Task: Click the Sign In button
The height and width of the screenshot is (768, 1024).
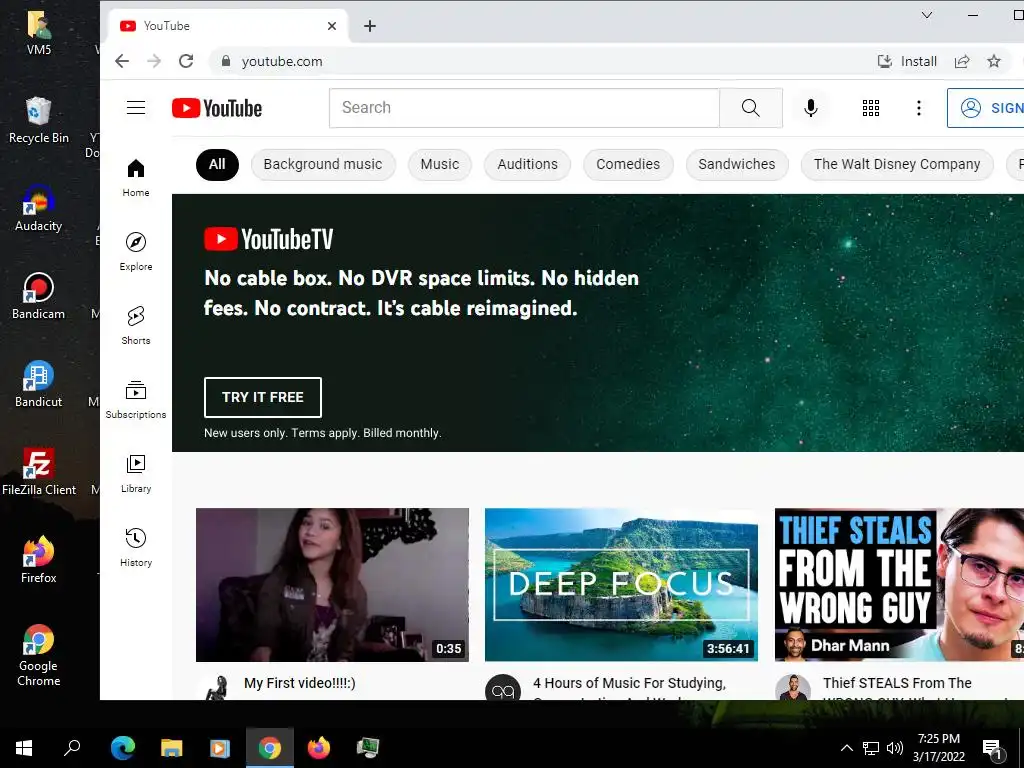Action: [985, 108]
